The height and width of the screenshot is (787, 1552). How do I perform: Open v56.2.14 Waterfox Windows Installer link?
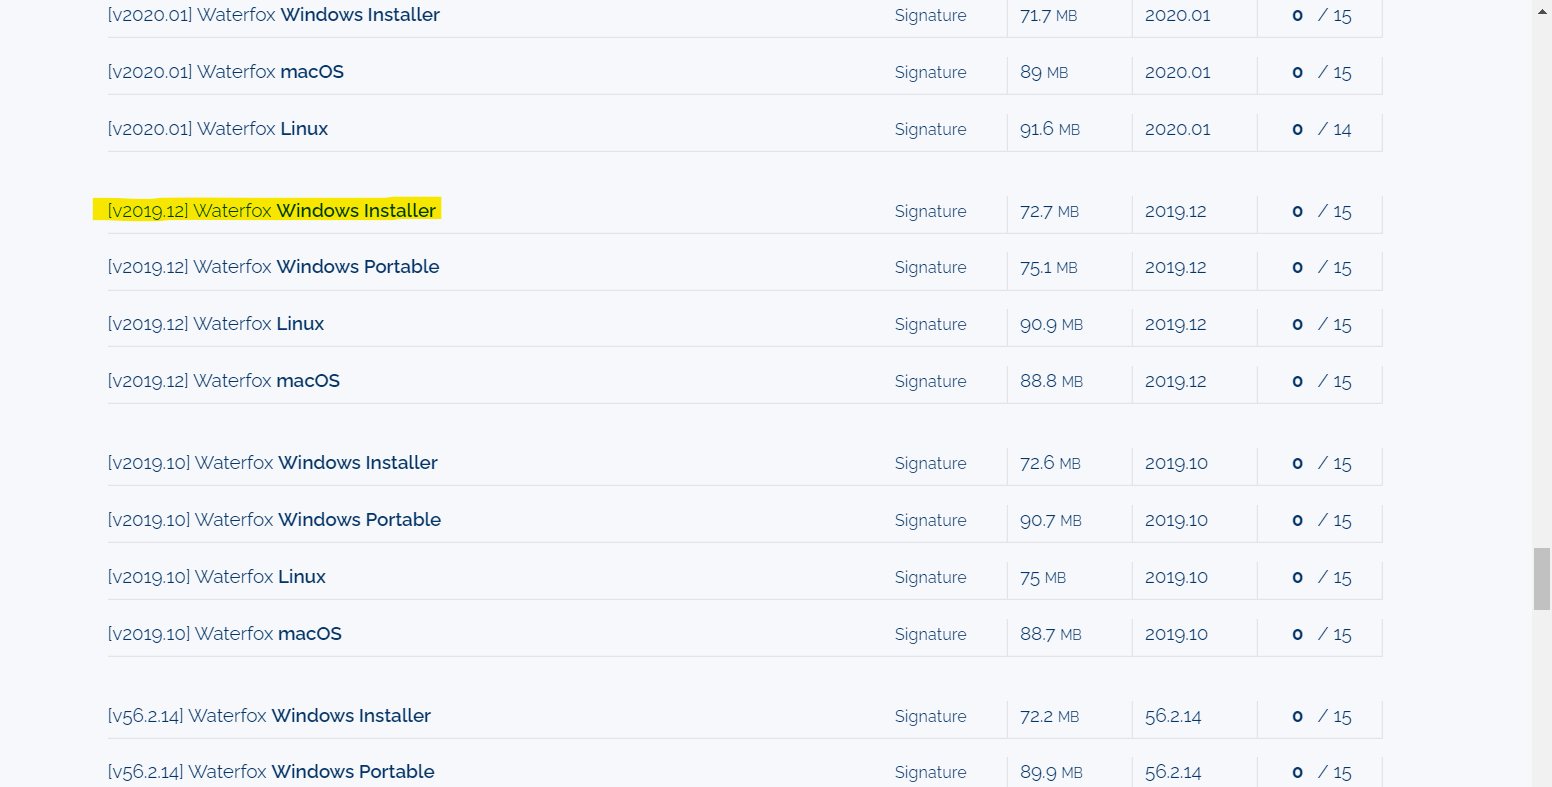[x=269, y=716]
